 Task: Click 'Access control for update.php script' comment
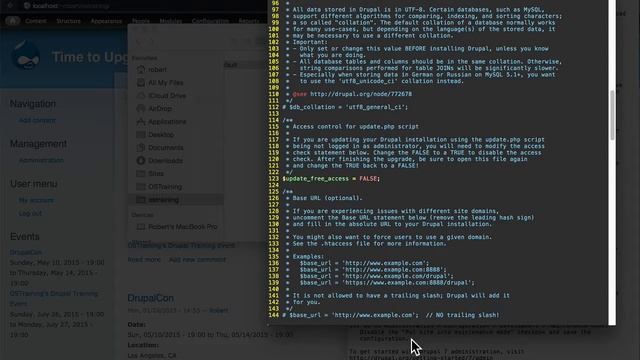pyautogui.click(x=356, y=127)
